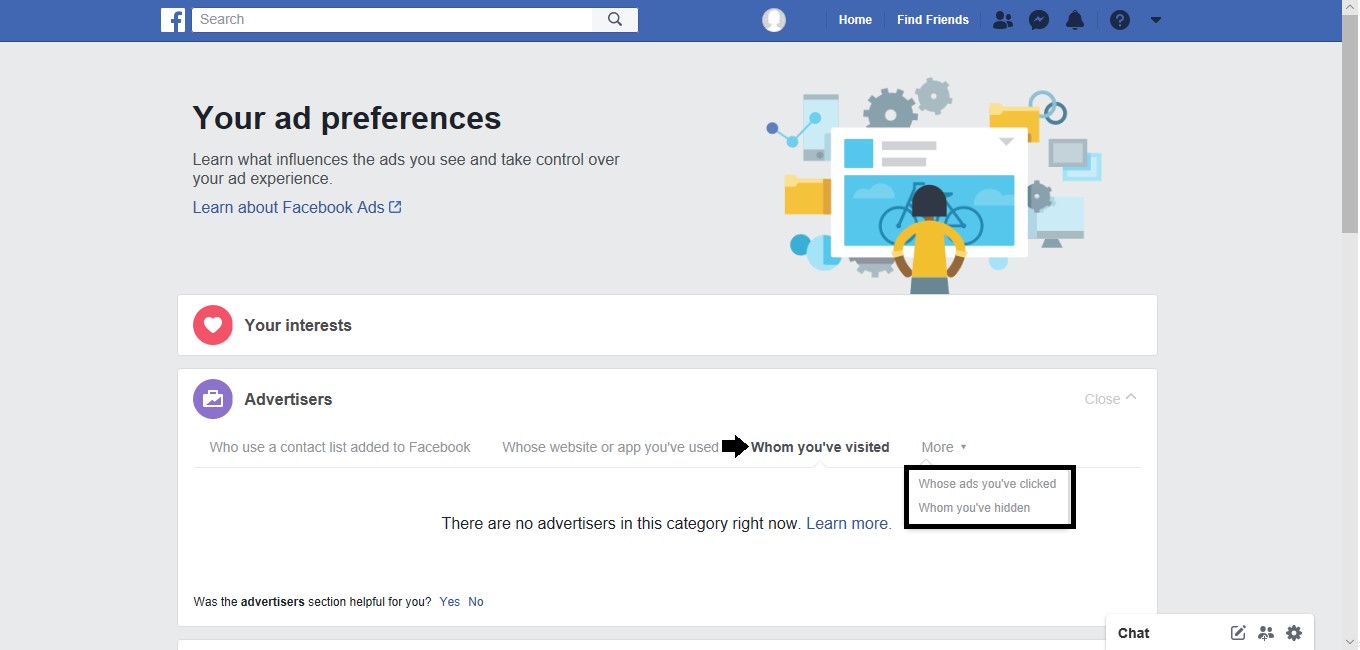
Task: Click the Your interests heart icon
Action: (213, 325)
